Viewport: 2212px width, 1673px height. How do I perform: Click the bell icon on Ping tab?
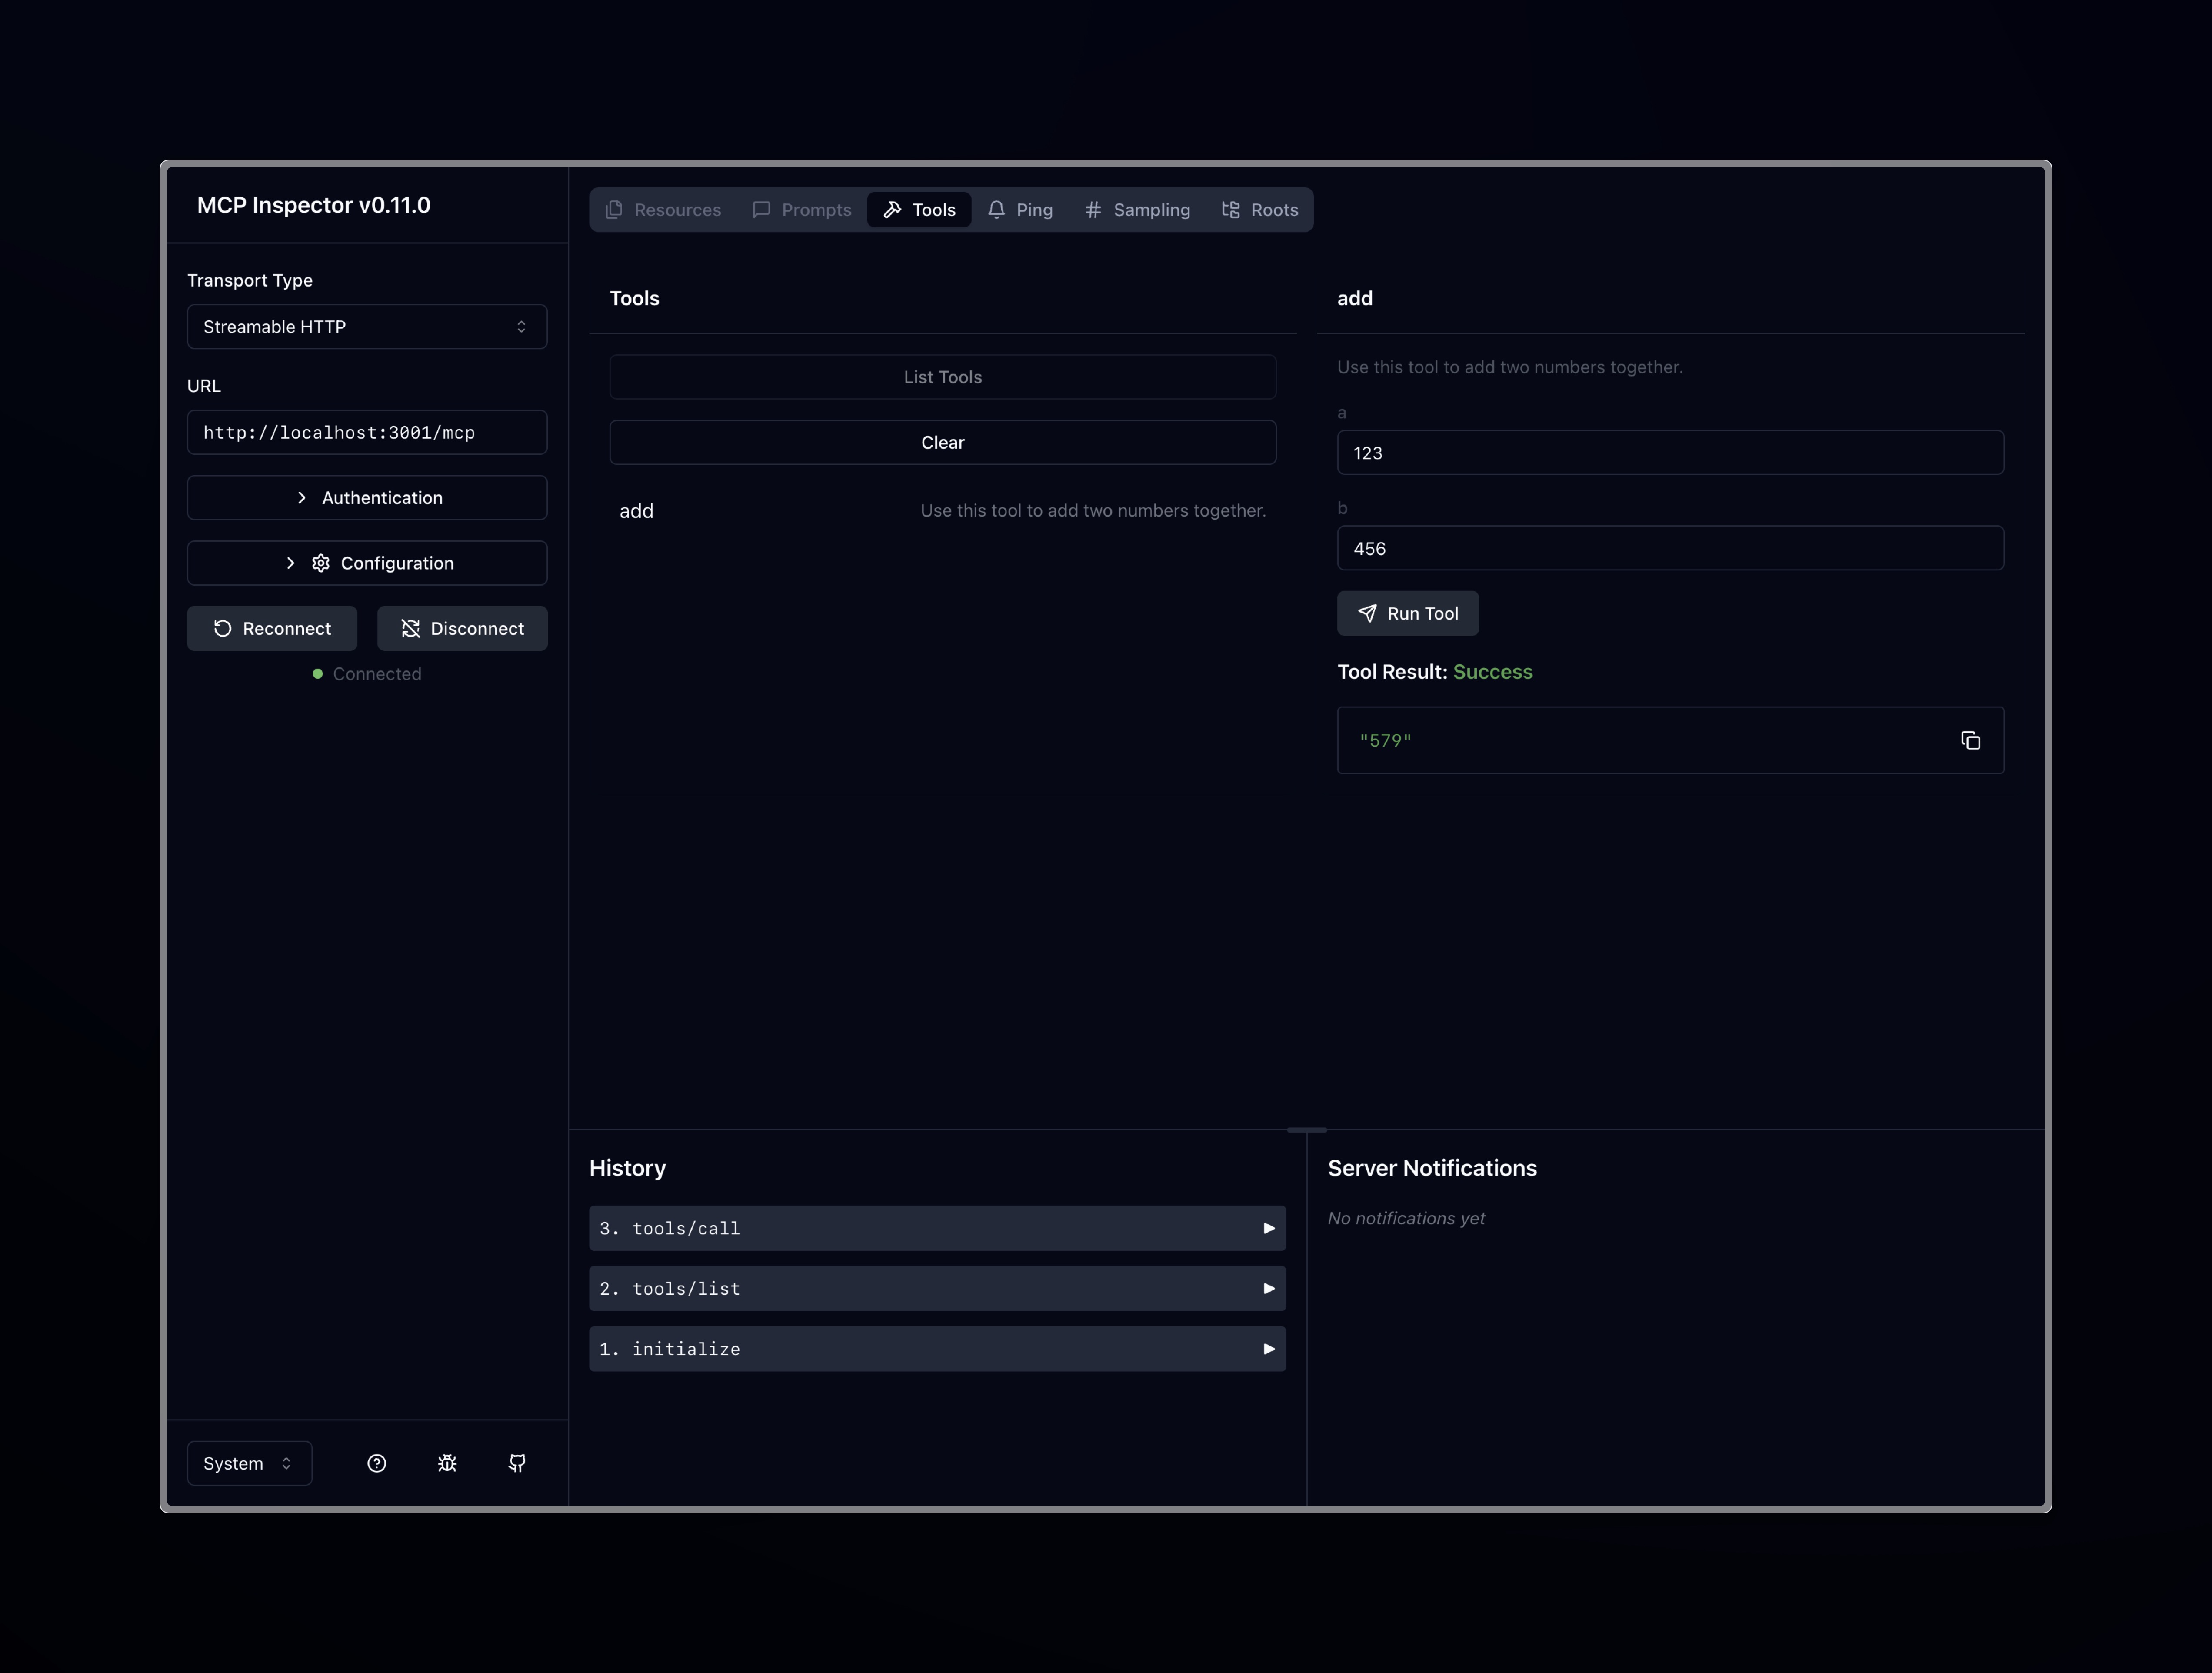(996, 210)
